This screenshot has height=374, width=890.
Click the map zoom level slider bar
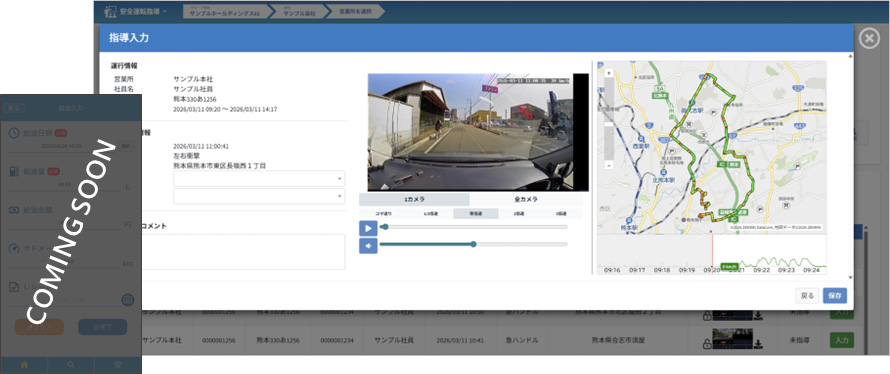(609, 119)
